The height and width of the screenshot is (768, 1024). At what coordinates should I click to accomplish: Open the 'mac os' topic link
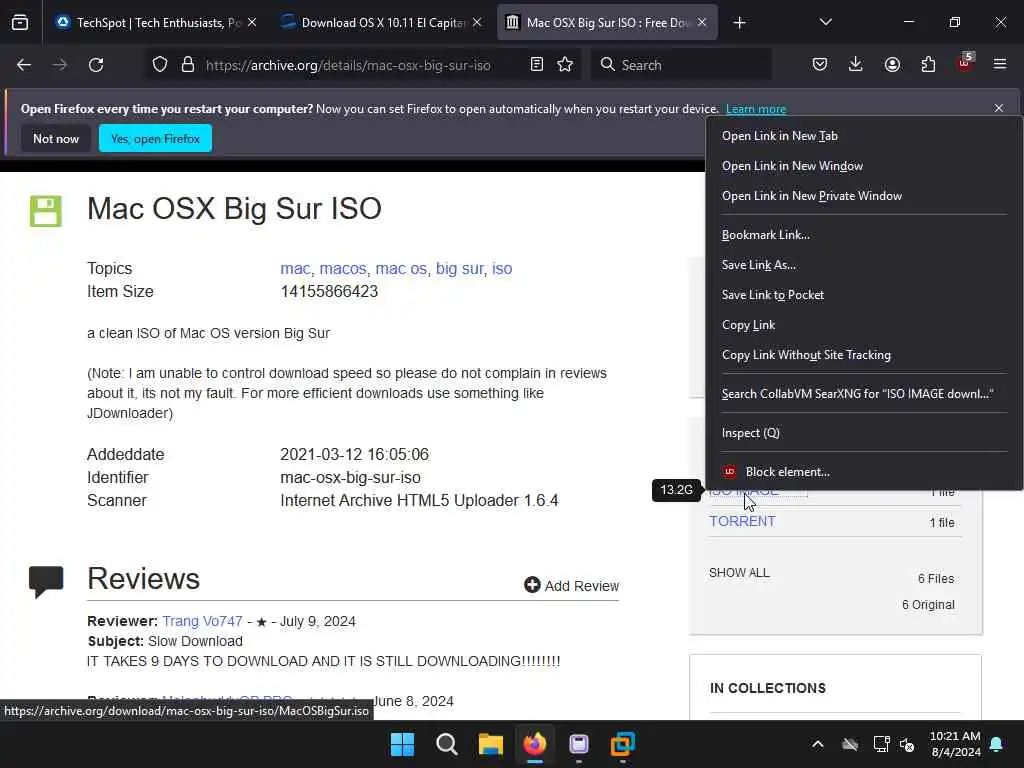(401, 268)
